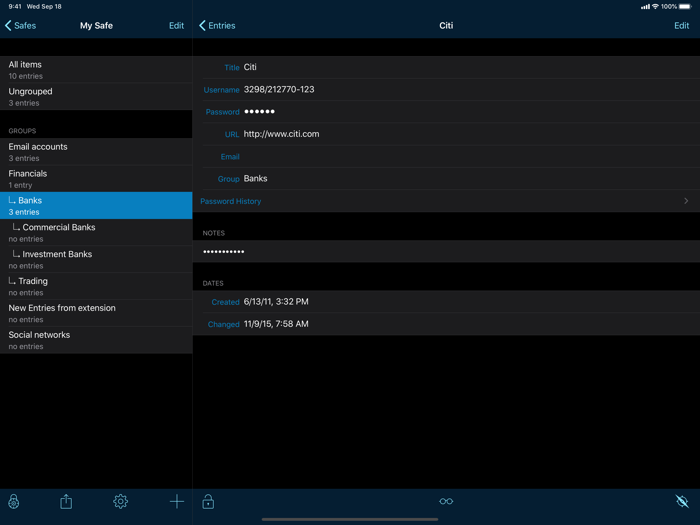Tap the masked notes content

(224, 252)
